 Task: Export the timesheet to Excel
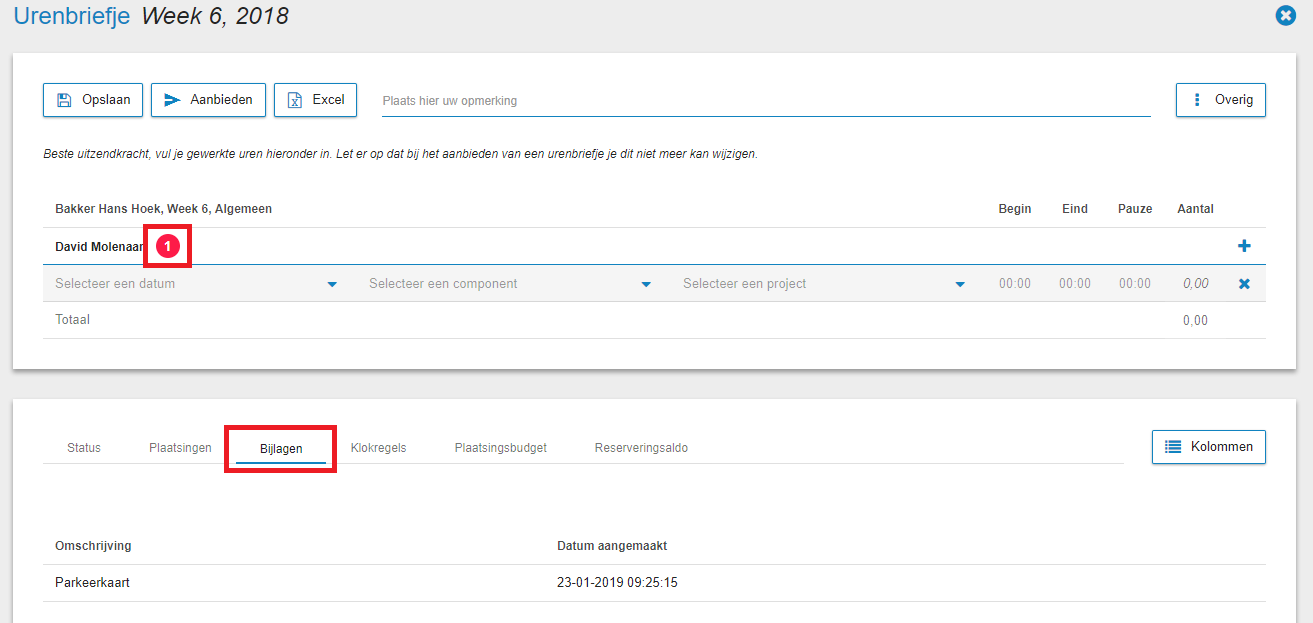[x=315, y=100]
